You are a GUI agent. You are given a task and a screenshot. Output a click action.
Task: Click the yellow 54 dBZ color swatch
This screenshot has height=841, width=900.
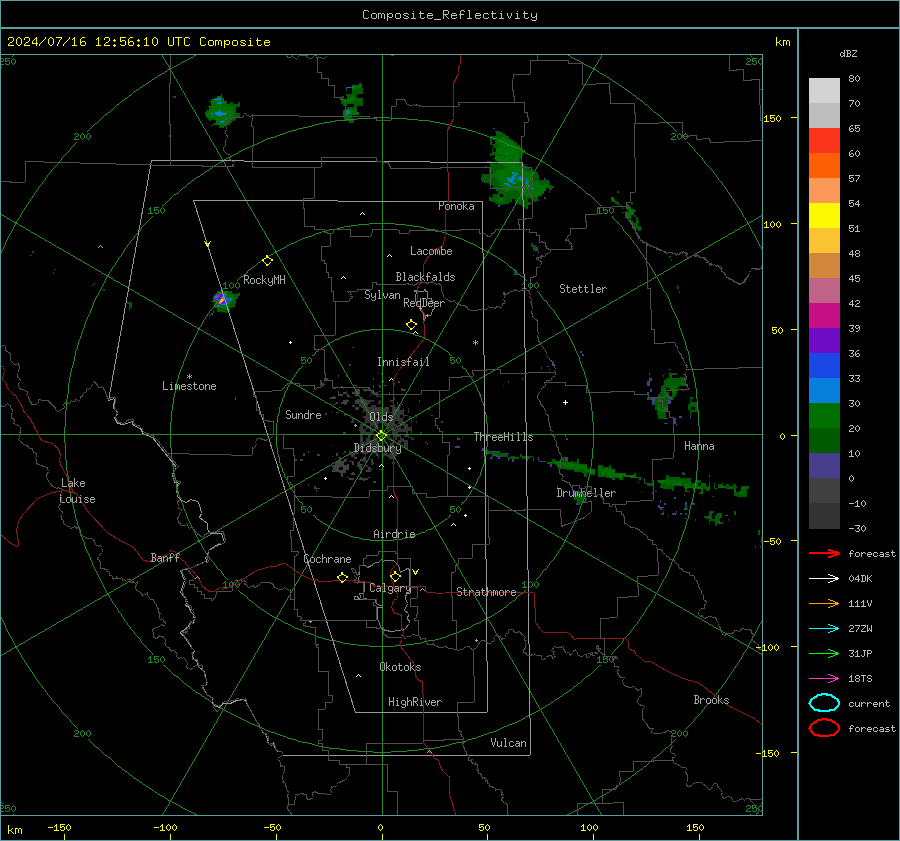coord(824,215)
